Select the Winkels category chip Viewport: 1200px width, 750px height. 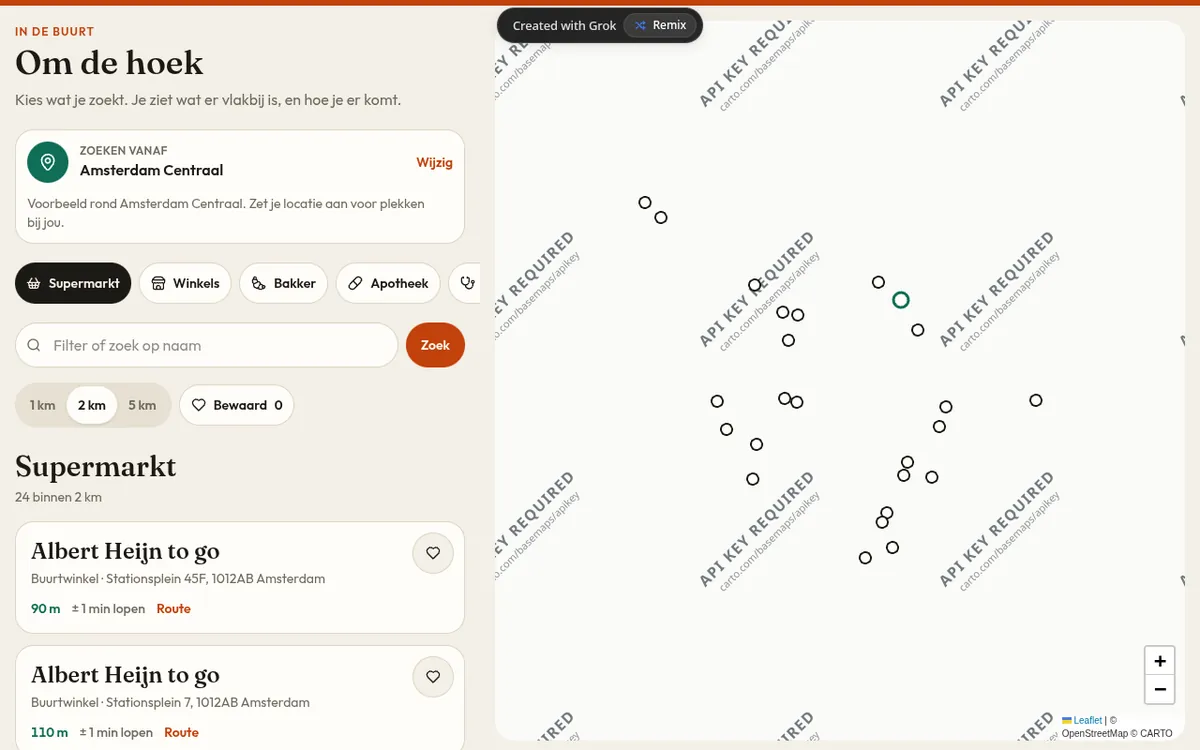[185, 283]
